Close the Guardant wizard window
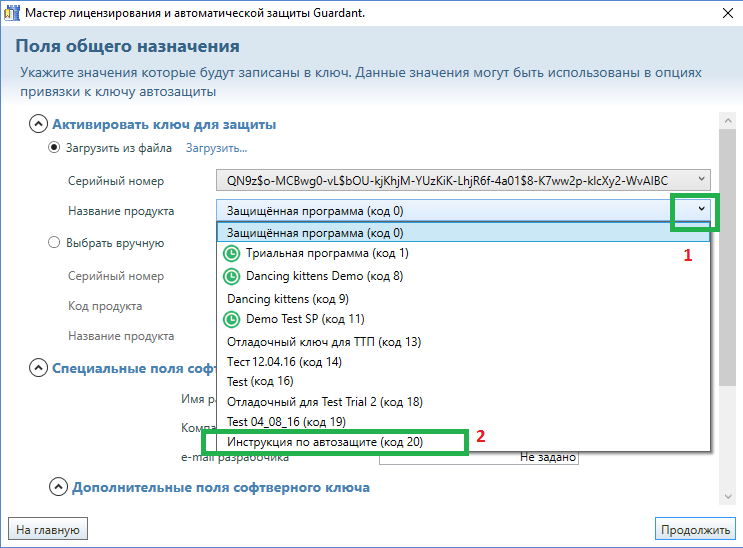Screen dimensions: 743x548 723,14
